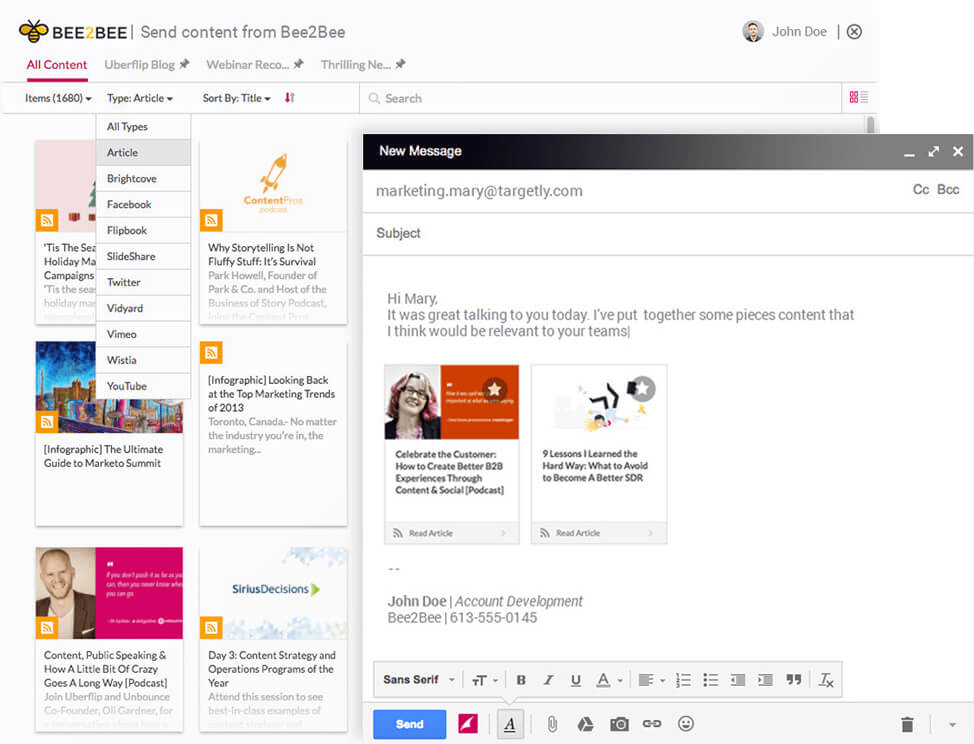974x744 pixels.
Task: Toggle underline formatting in message toolbar
Action: pos(576,680)
